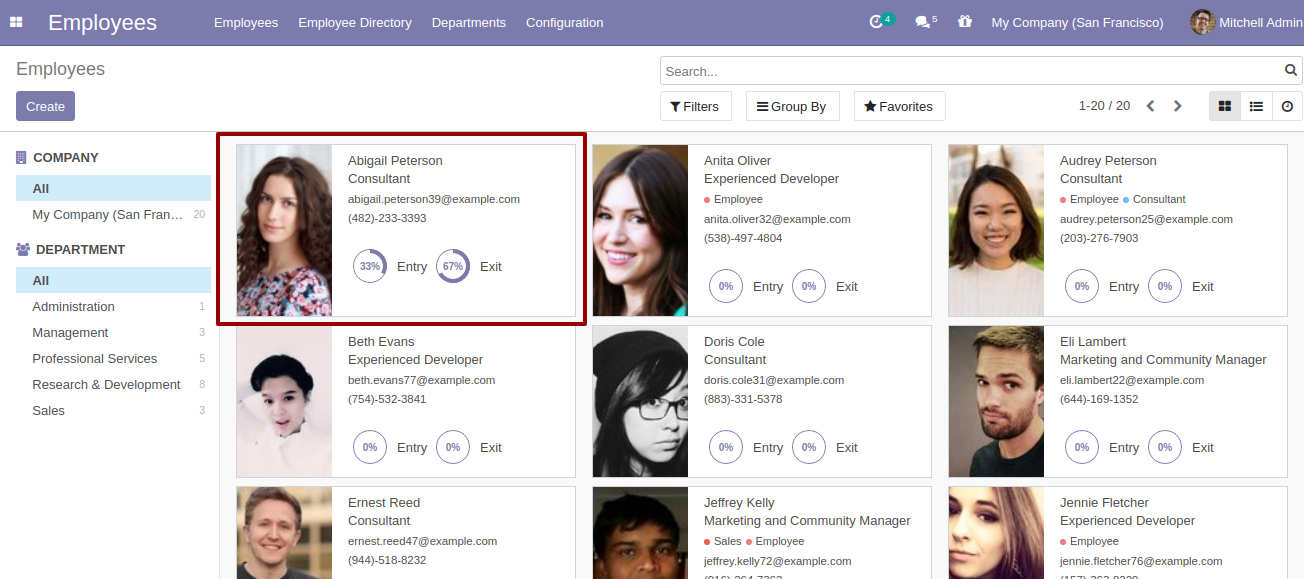Click the Employees app title

(x=102, y=22)
